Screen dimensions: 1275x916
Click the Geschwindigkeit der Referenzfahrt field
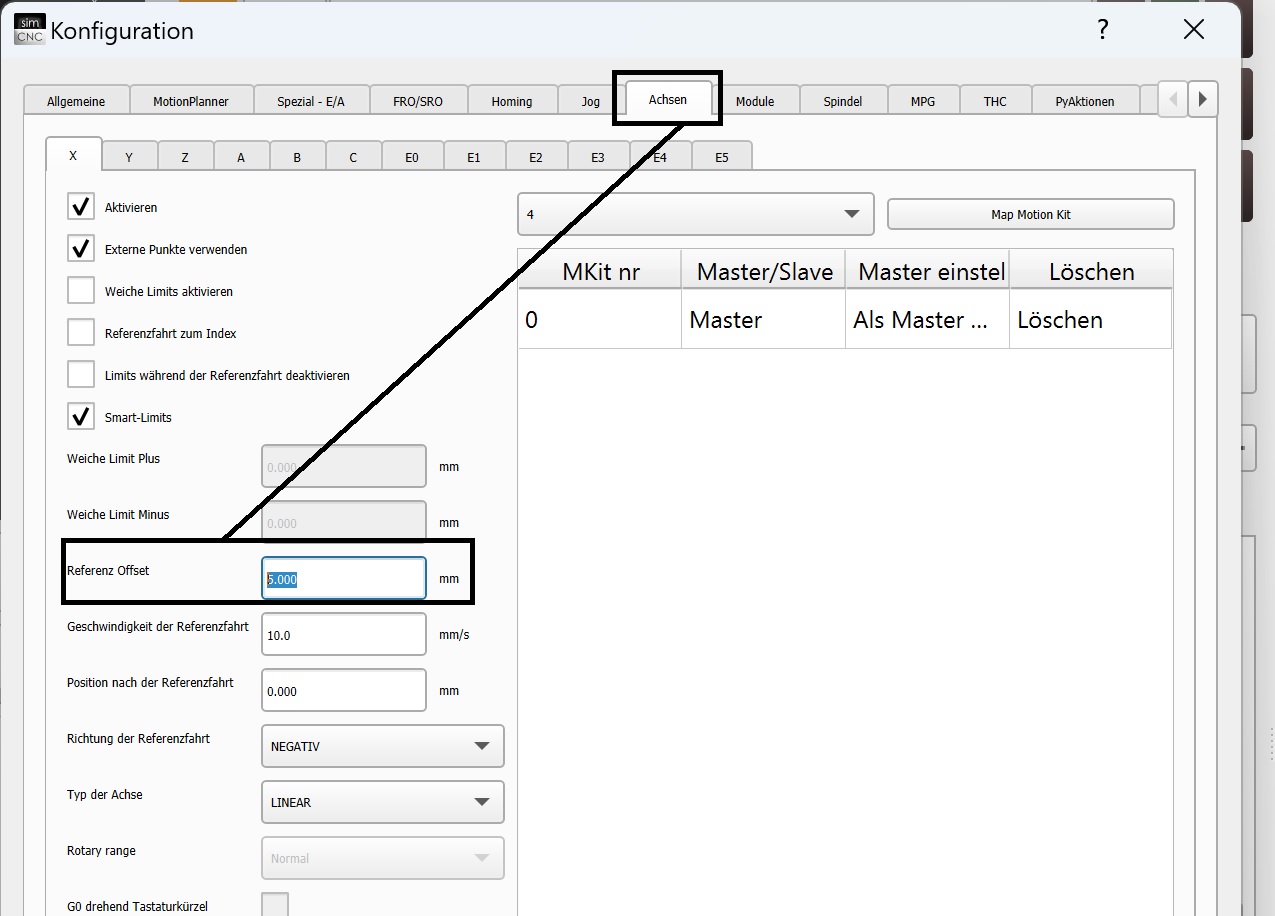tap(344, 635)
